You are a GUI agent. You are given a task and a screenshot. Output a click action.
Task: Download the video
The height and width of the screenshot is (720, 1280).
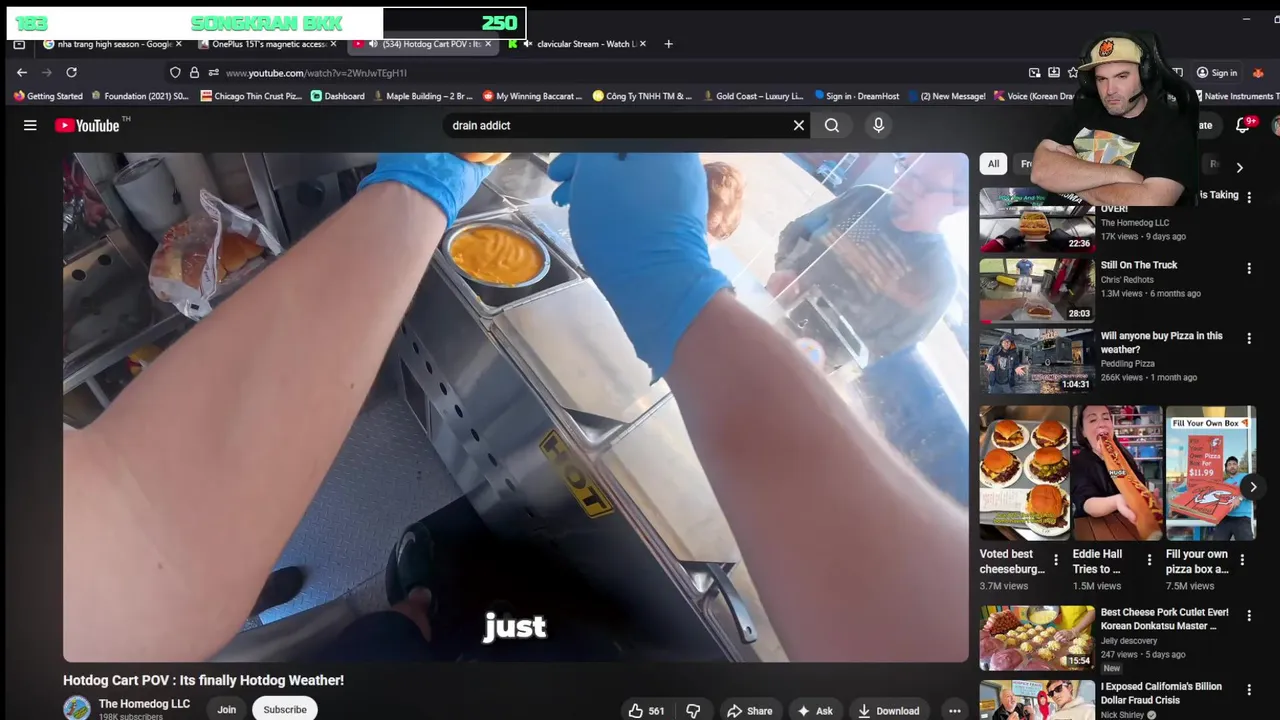tap(888, 710)
